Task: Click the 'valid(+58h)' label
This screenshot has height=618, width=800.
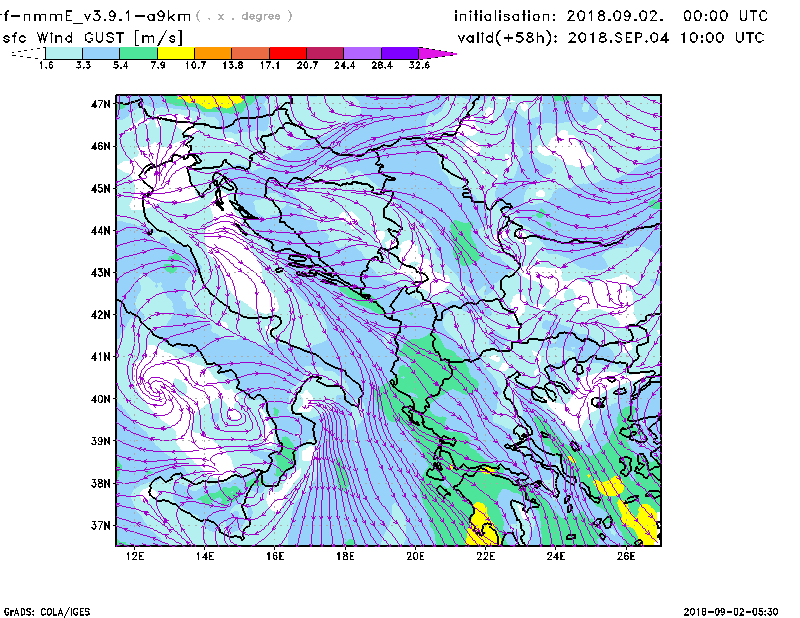Action: (508, 38)
